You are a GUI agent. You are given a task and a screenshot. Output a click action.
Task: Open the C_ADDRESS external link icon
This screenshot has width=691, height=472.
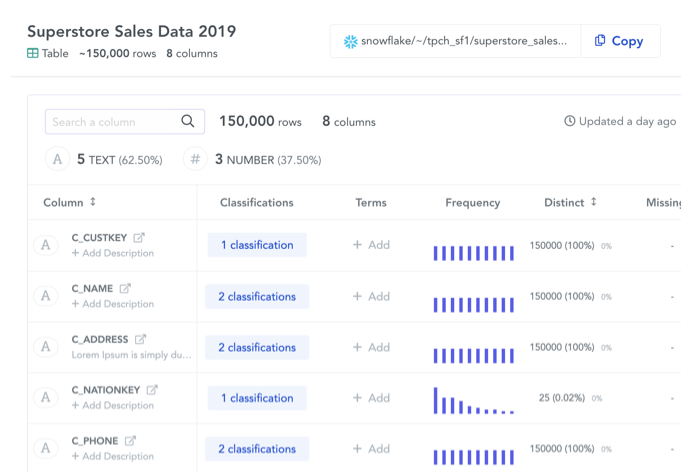(x=140, y=339)
